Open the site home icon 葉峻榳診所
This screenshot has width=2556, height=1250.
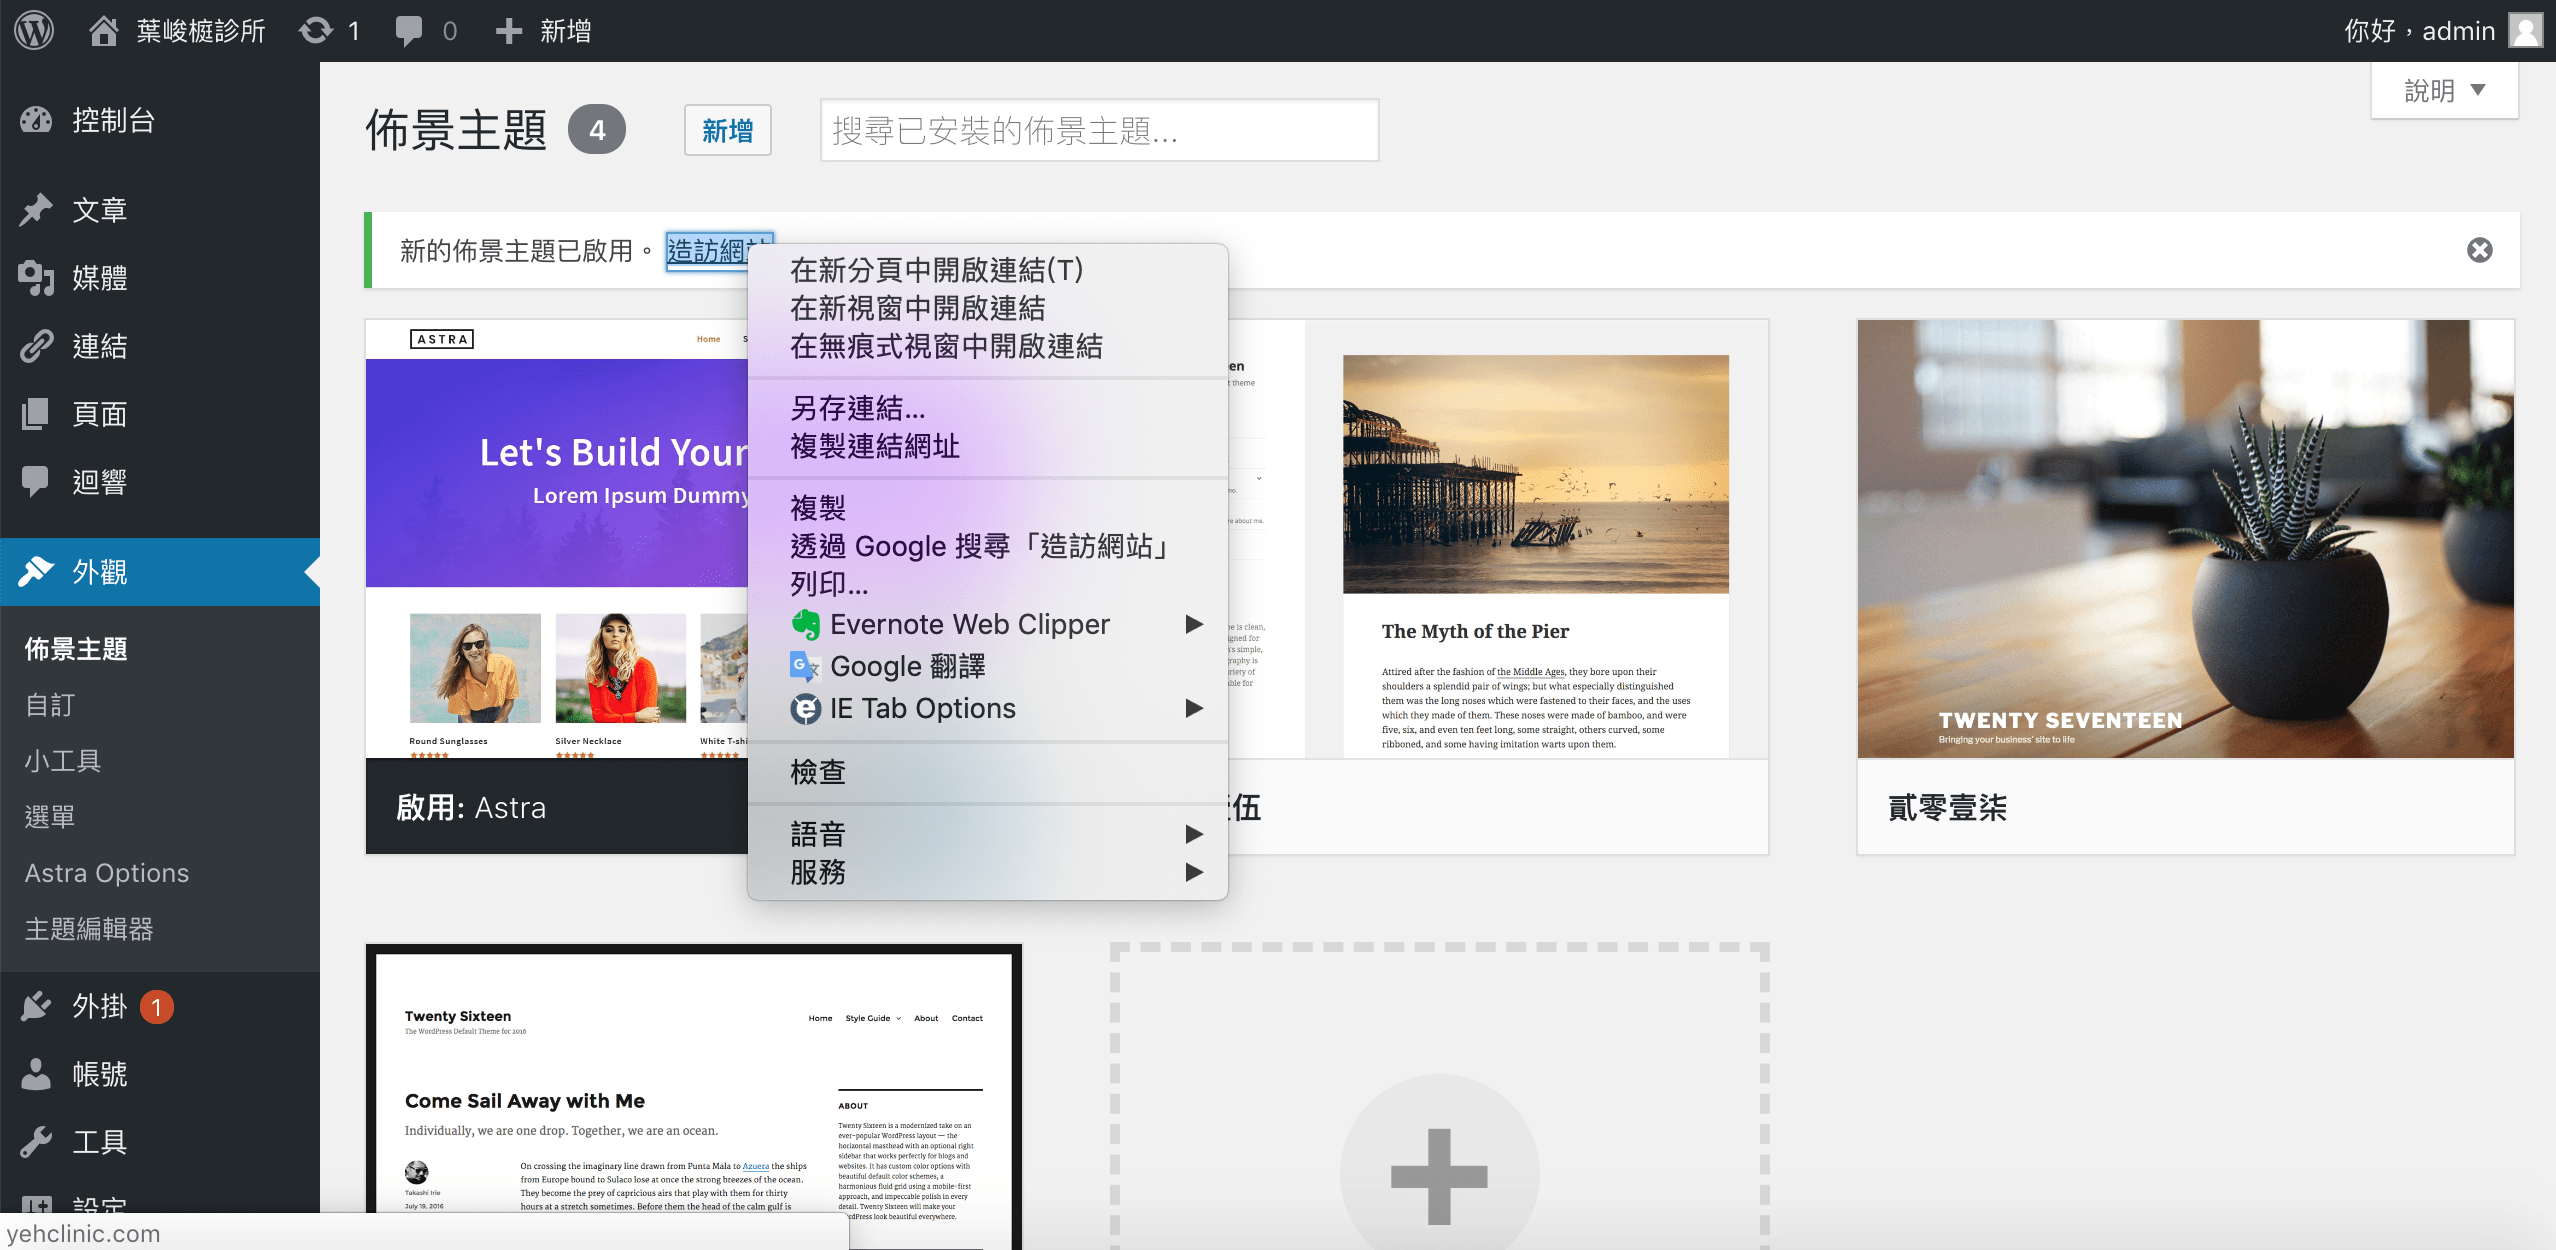pyautogui.click(x=104, y=30)
